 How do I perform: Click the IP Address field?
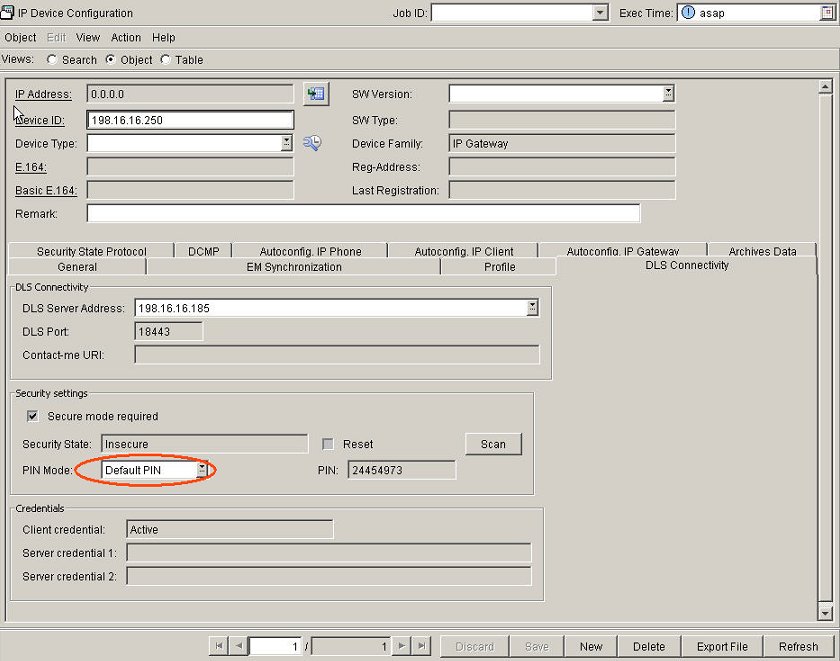(x=190, y=94)
